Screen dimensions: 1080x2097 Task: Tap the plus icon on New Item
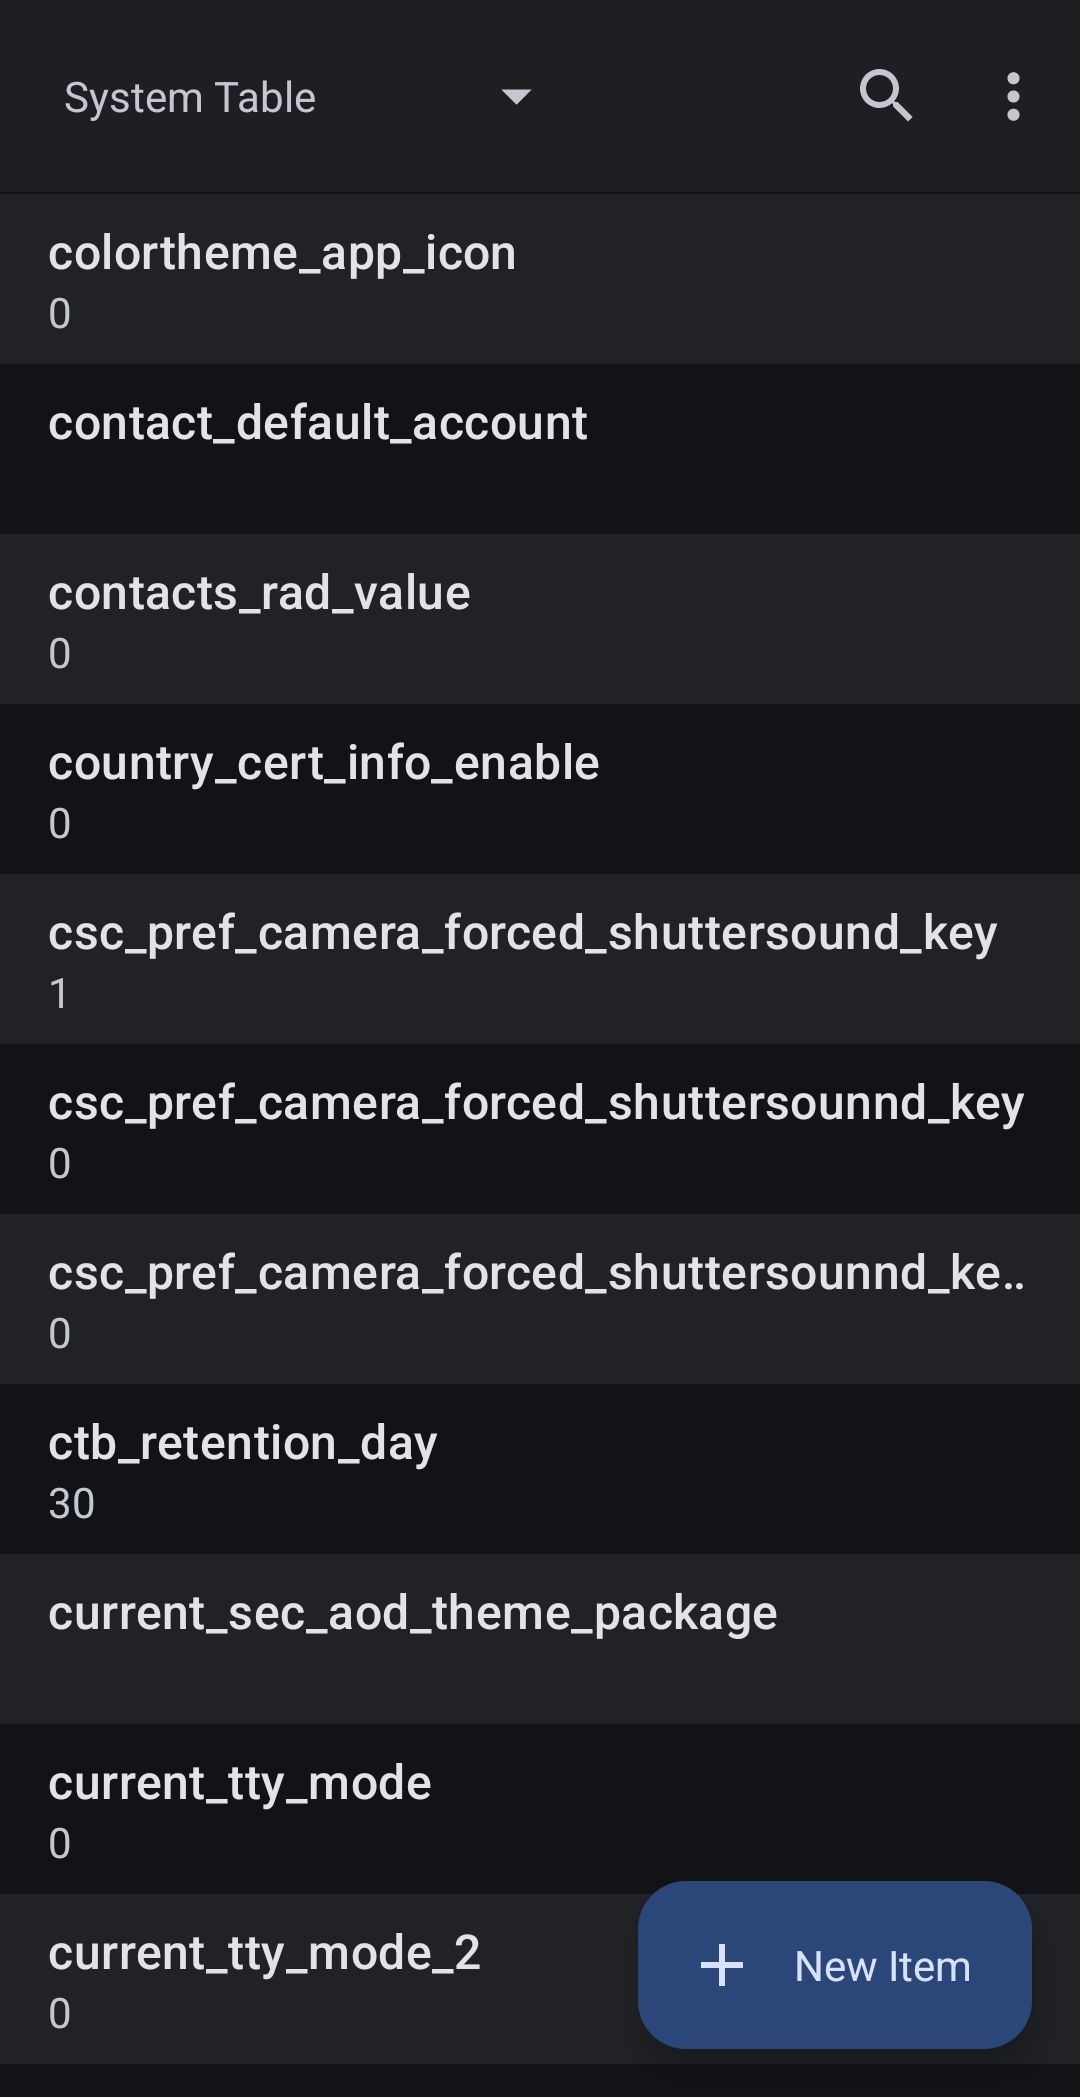[x=722, y=1965]
